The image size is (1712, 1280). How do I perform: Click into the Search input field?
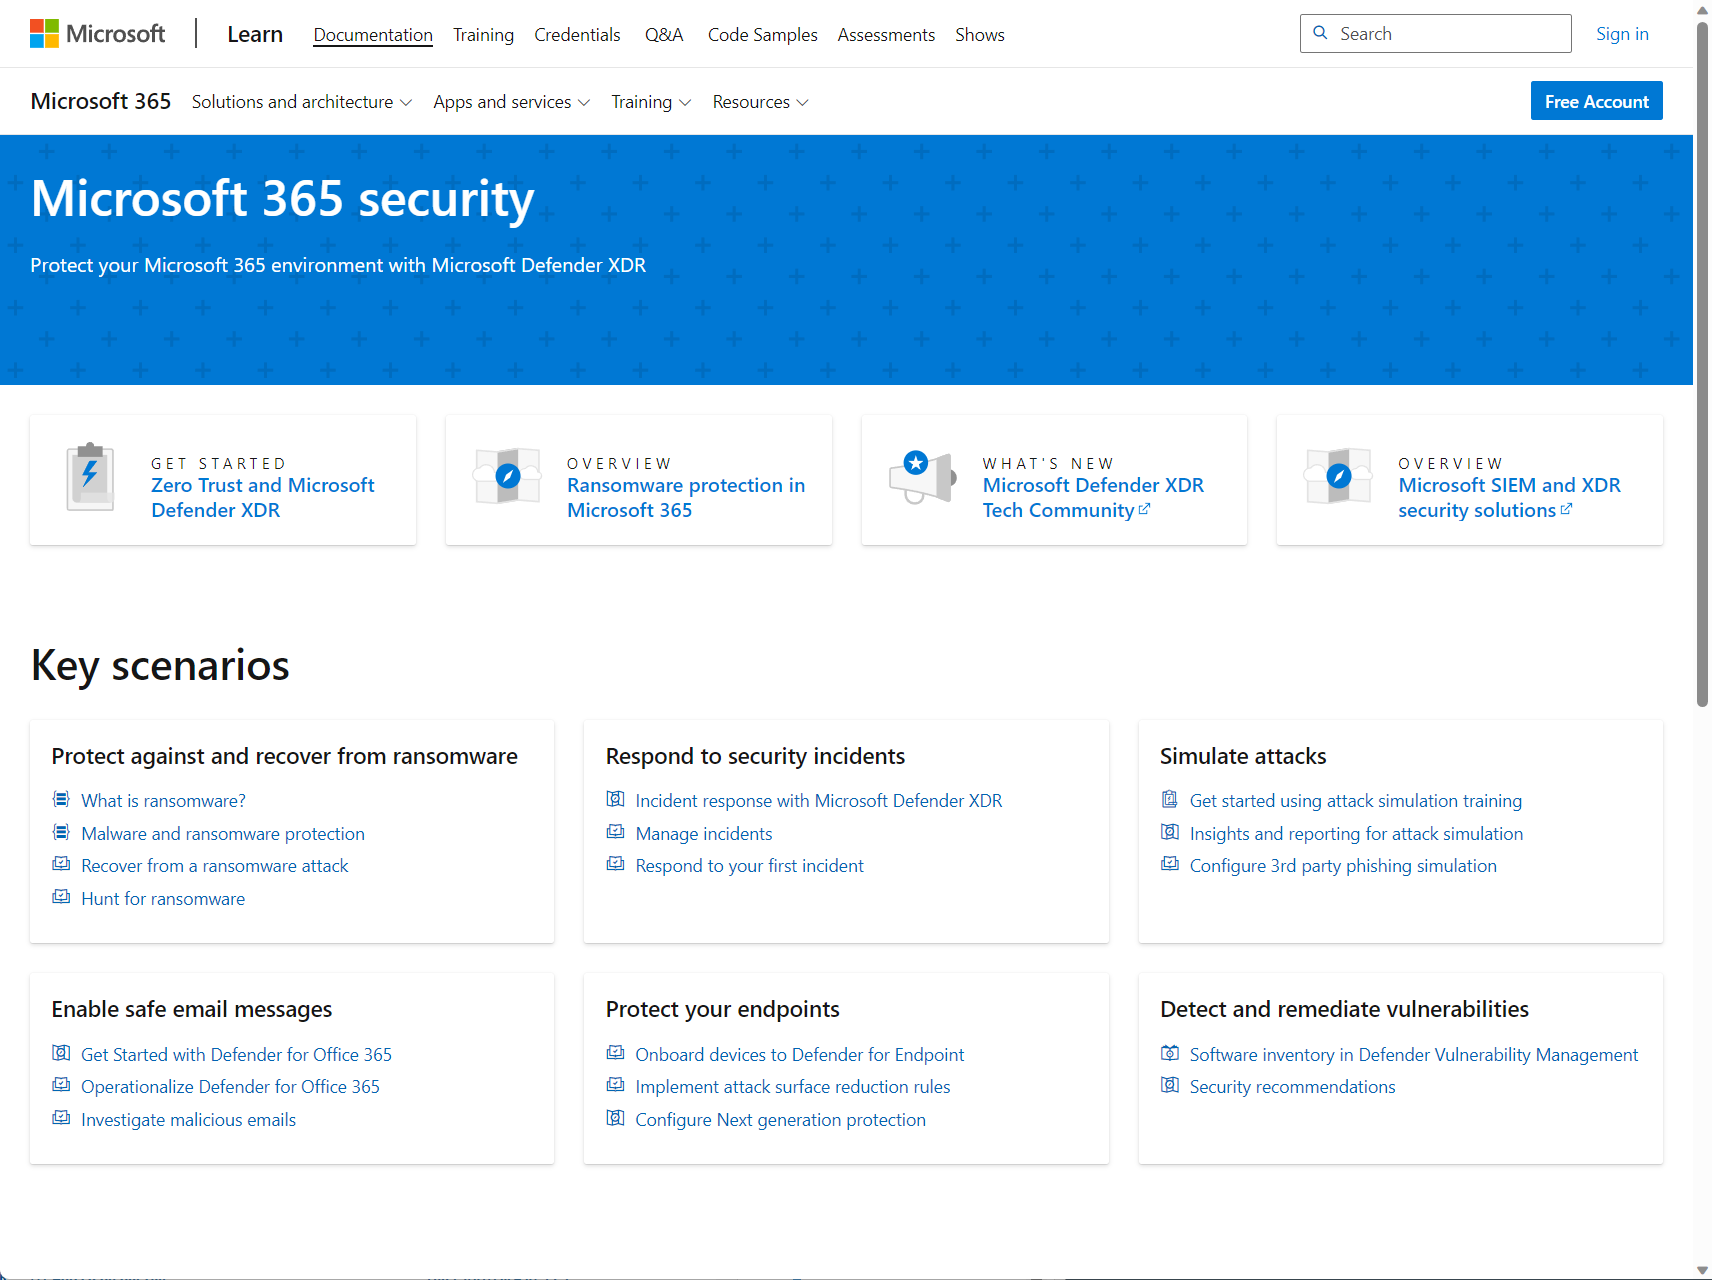pyautogui.click(x=1436, y=33)
